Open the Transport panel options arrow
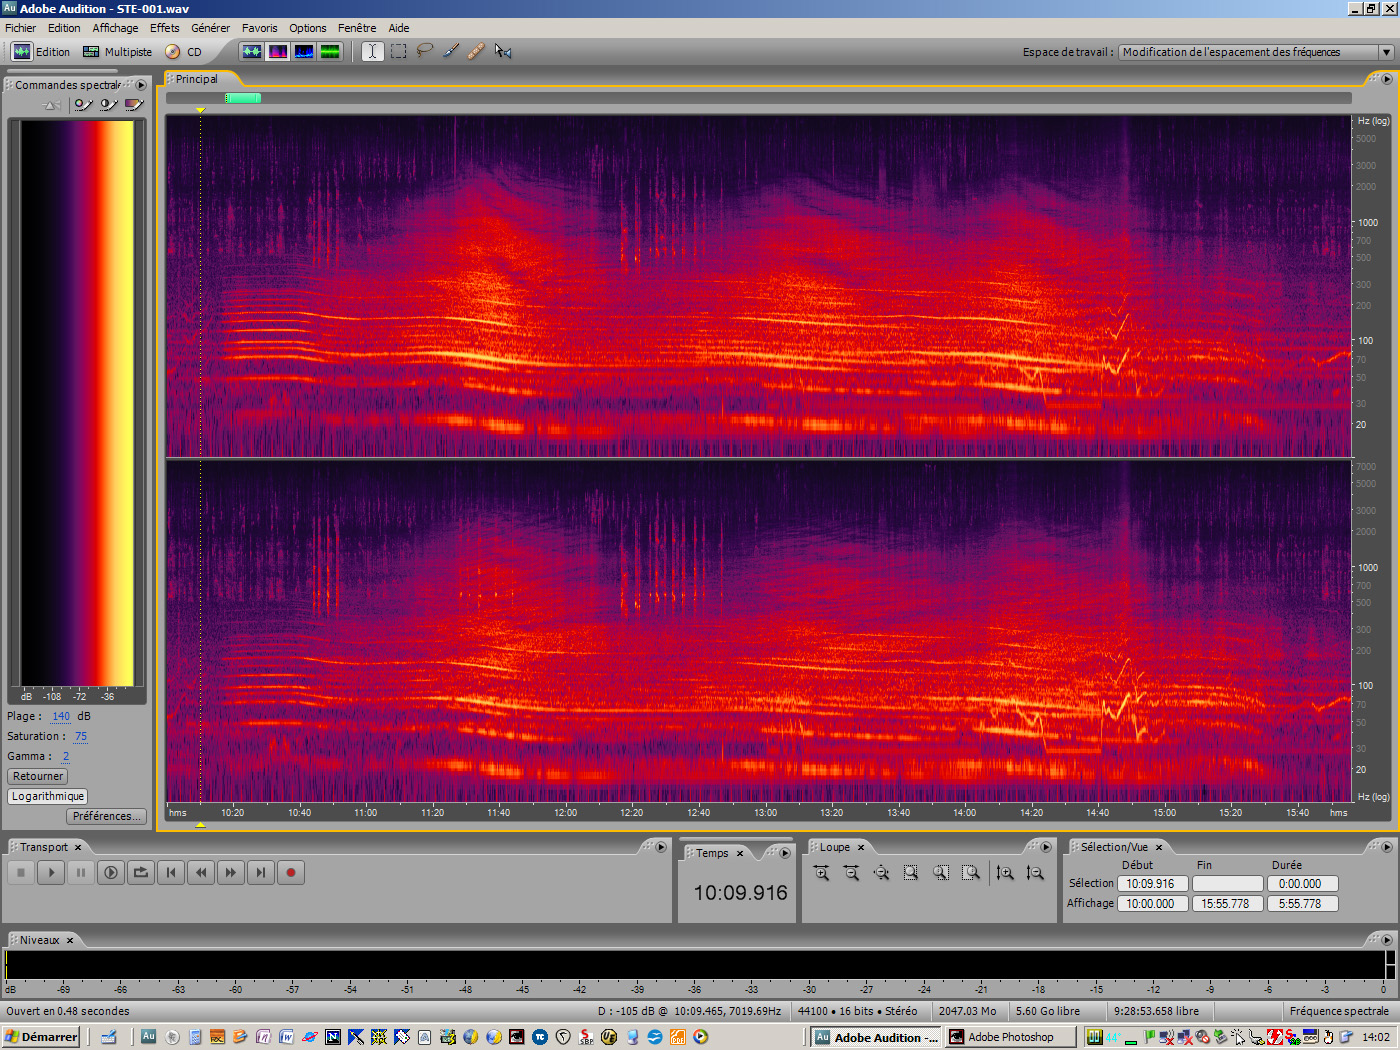The width and height of the screenshot is (1400, 1050). point(660,847)
